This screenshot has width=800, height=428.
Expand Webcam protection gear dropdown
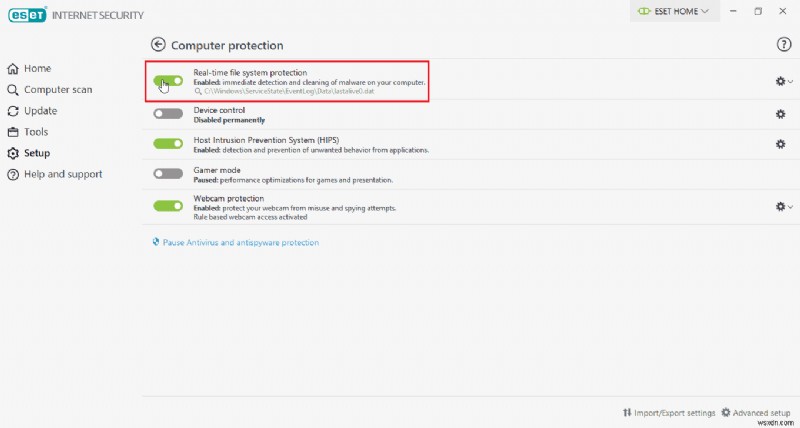click(784, 207)
